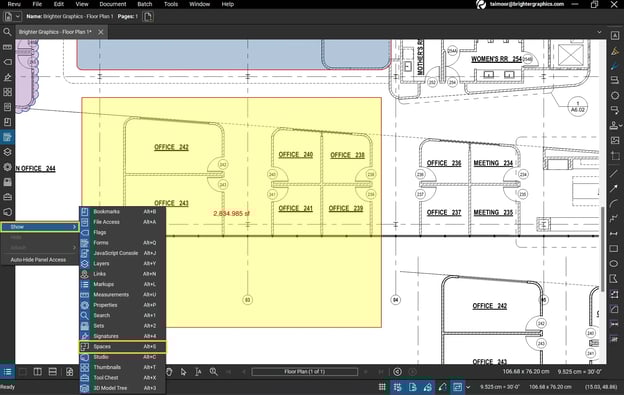Open the Thumbnails grid panel icon in left sidebar
The image size is (624, 395).
tap(7, 92)
